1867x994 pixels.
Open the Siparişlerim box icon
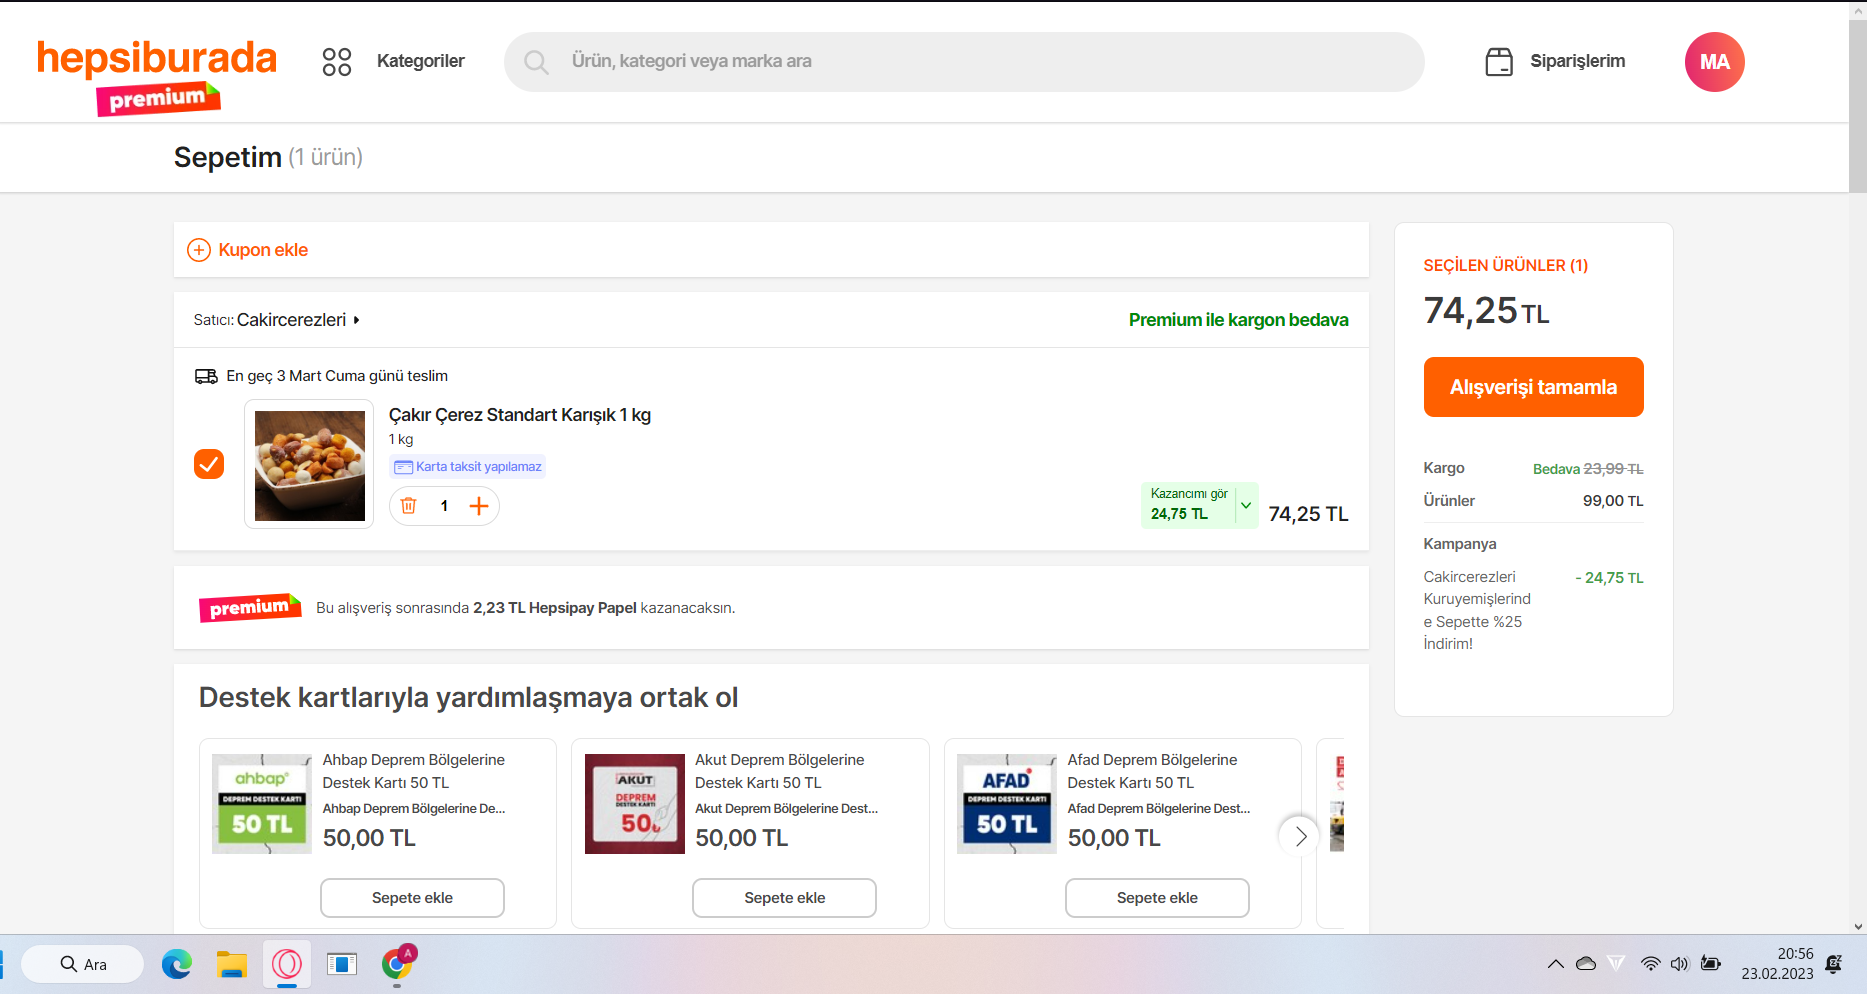point(1499,62)
